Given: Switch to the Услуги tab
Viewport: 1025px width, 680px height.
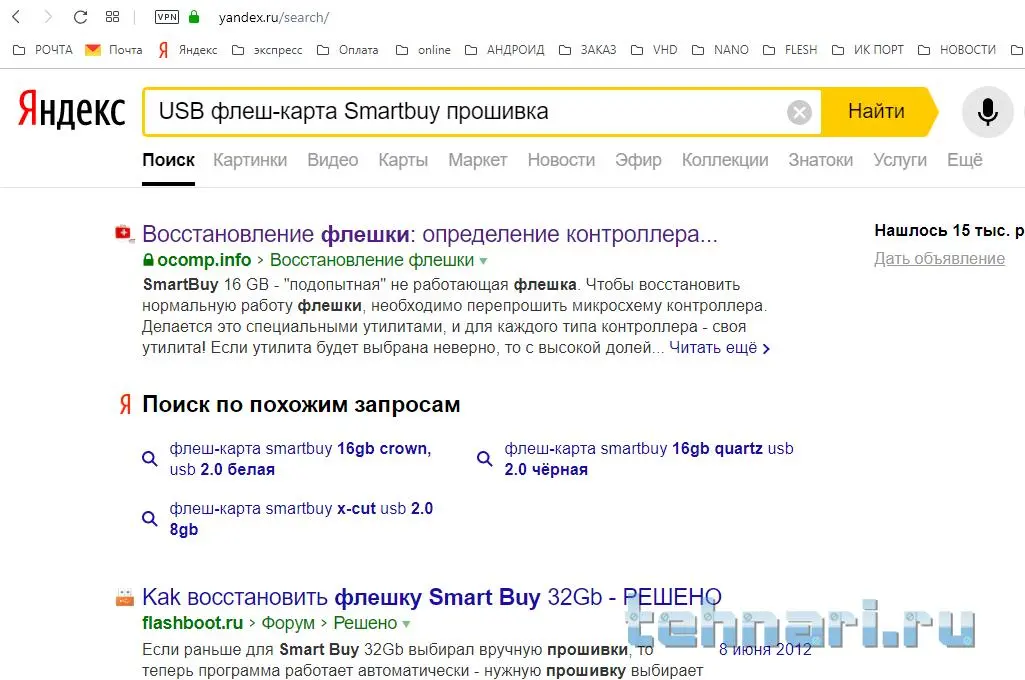Looking at the screenshot, I should click(x=900, y=160).
